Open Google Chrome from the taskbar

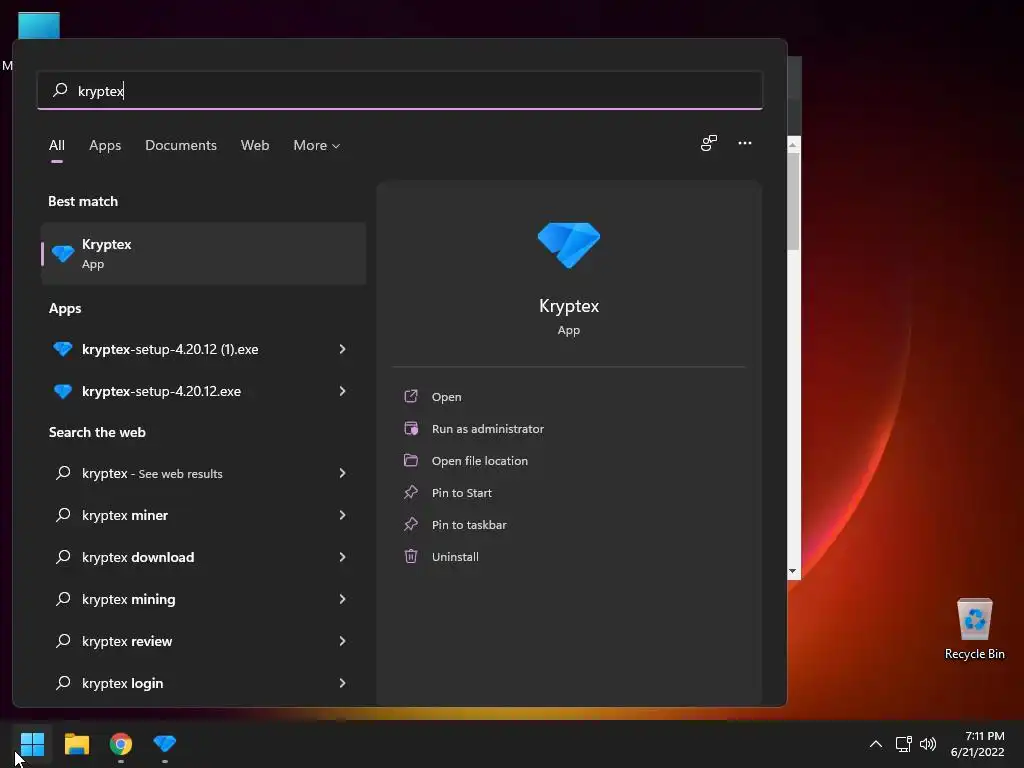coord(121,743)
